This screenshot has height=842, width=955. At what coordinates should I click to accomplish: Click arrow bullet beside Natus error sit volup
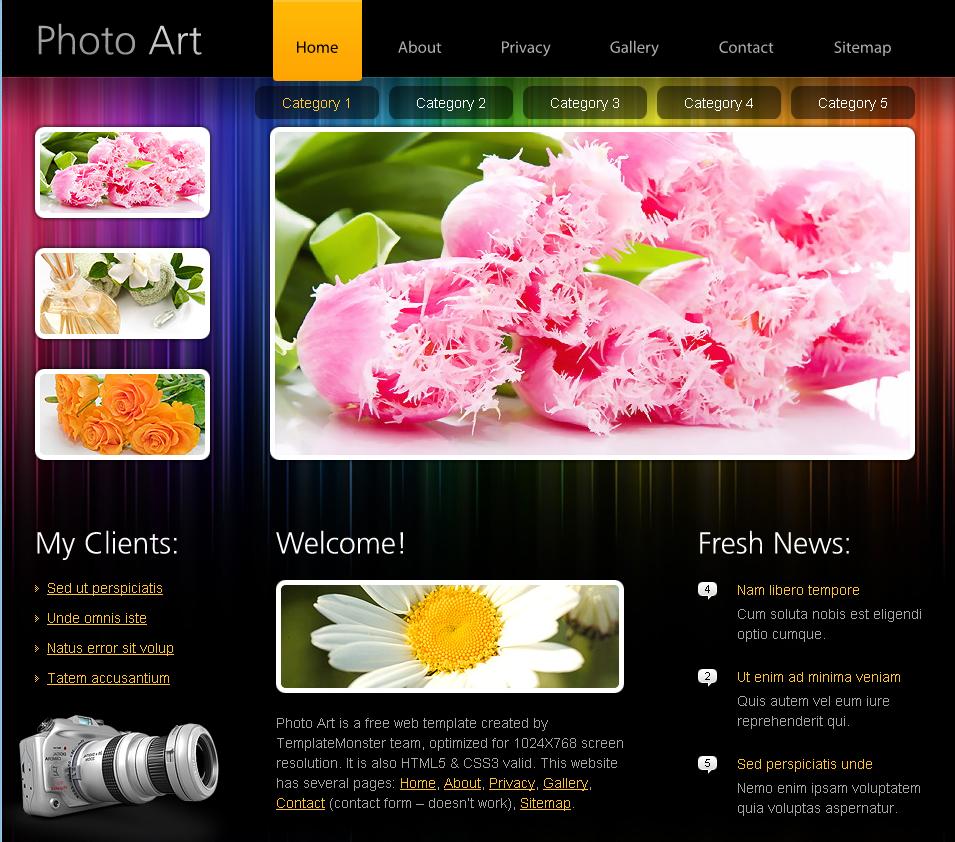click(37, 648)
